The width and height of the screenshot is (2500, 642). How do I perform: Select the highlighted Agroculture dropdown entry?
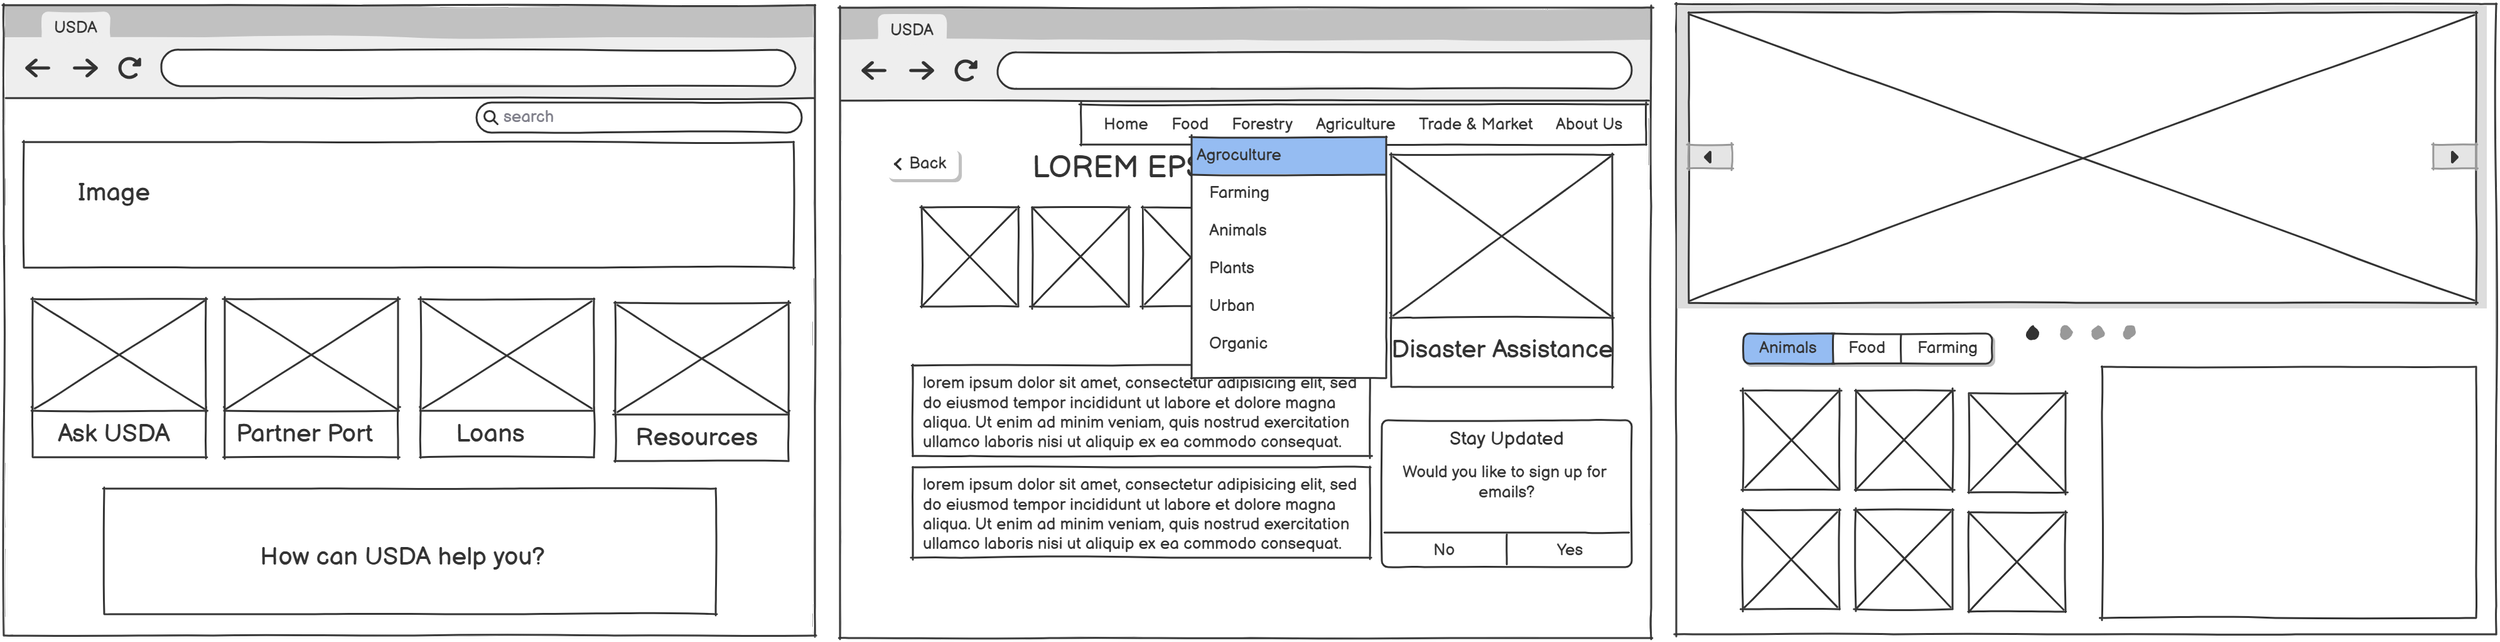[x=1288, y=156]
